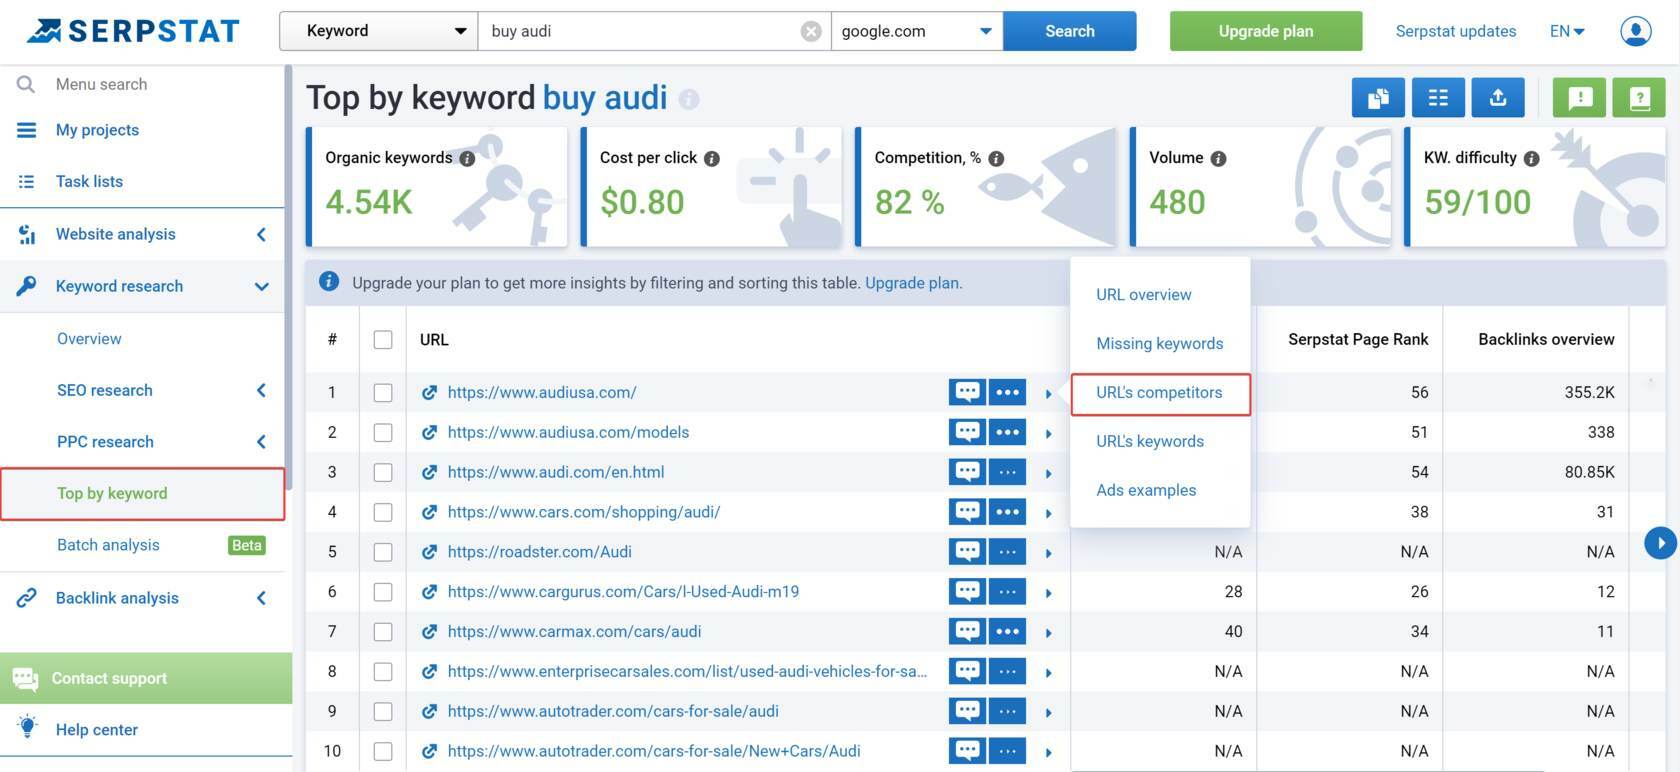Click the round blue scroll-right arrow
Screen dimensions: 1680x772
[x=1660, y=543]
